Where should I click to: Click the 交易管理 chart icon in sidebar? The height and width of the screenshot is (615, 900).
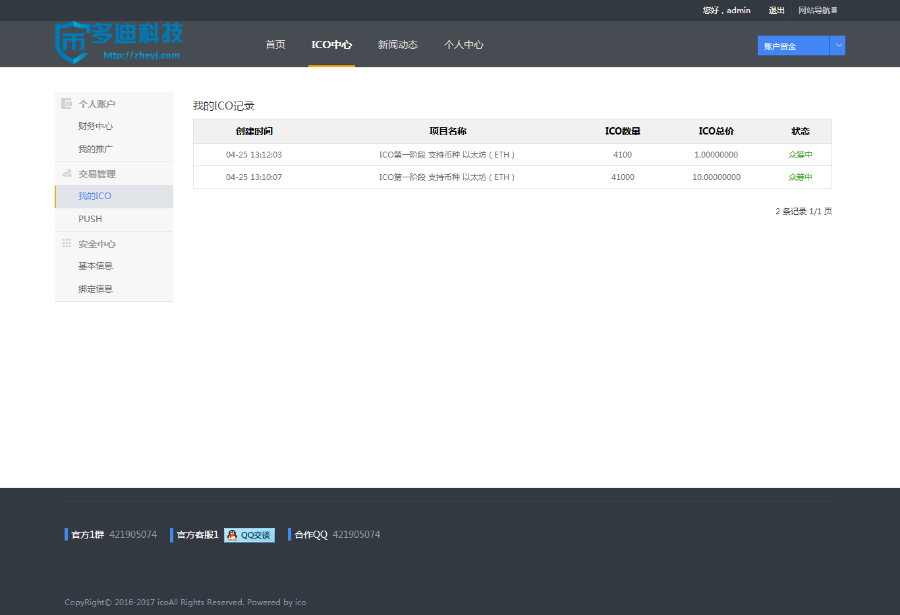click(67, 173)
